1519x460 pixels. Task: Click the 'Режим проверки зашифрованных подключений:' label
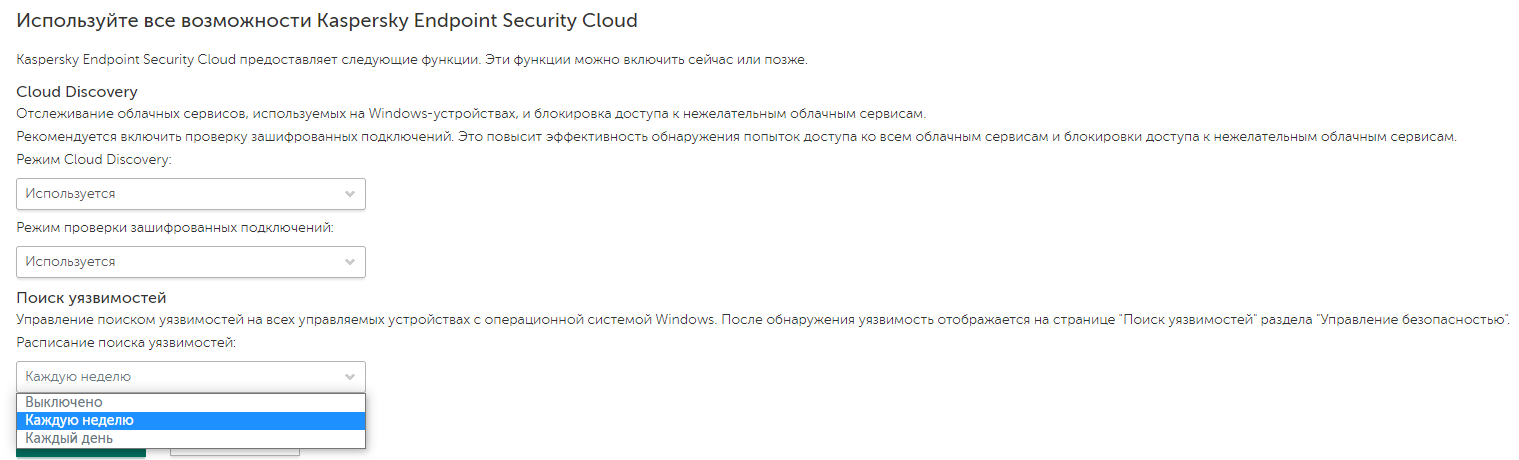coord(175,228)
